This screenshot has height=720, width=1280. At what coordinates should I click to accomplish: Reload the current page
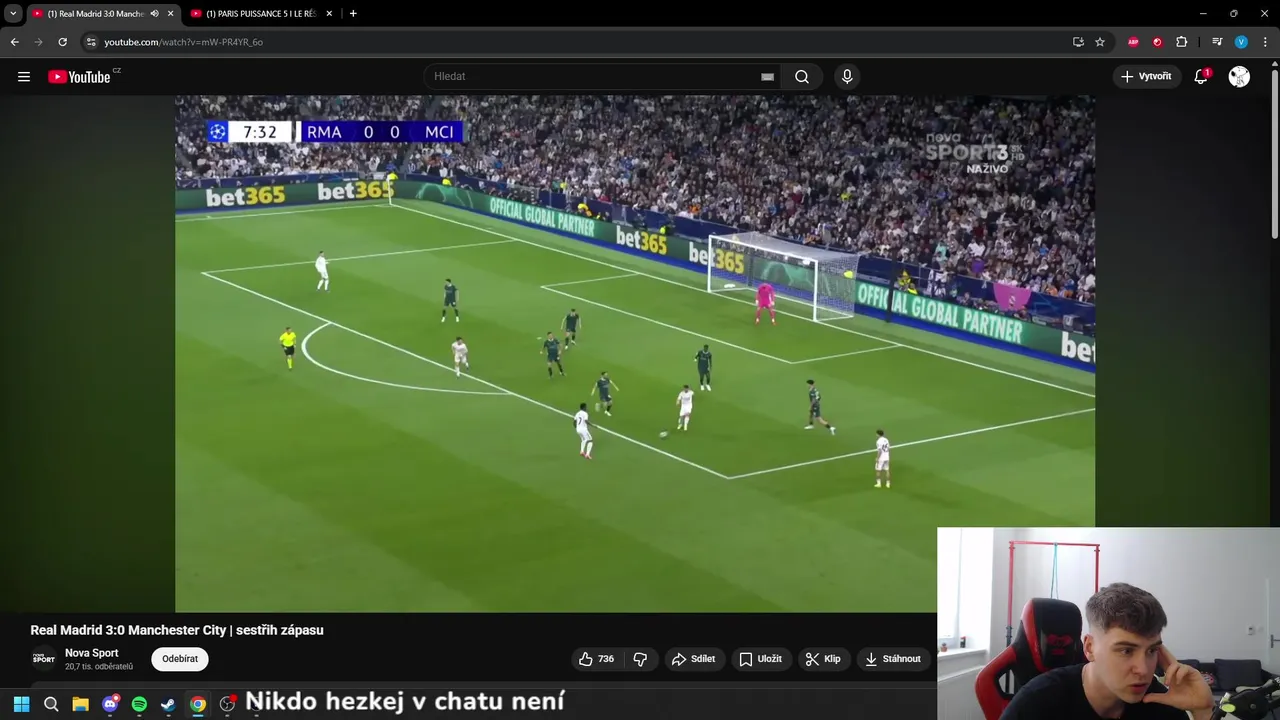pos(62,42)
